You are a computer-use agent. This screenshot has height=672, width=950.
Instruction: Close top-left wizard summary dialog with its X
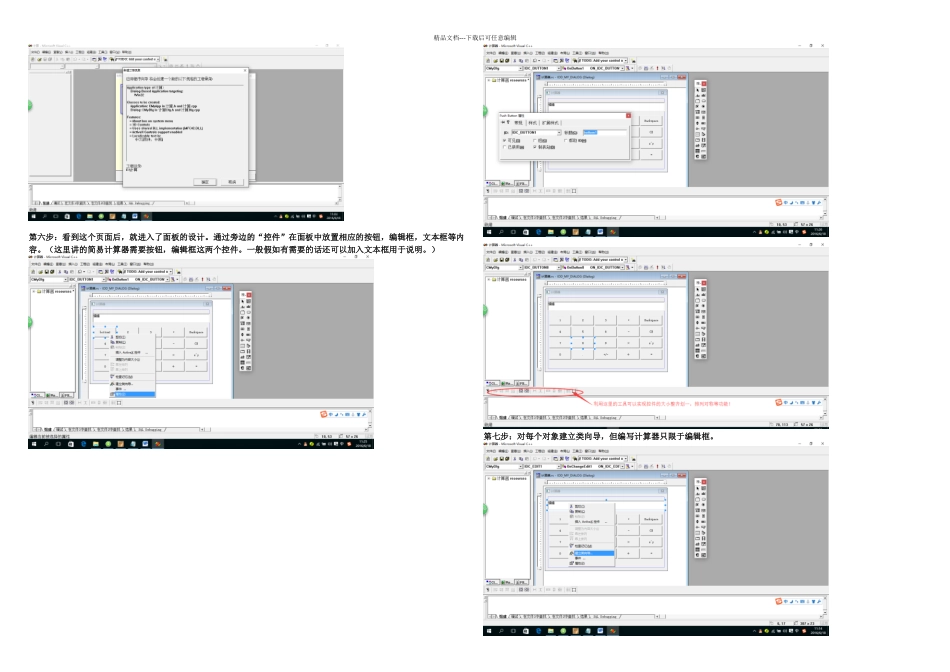point(245,70)
